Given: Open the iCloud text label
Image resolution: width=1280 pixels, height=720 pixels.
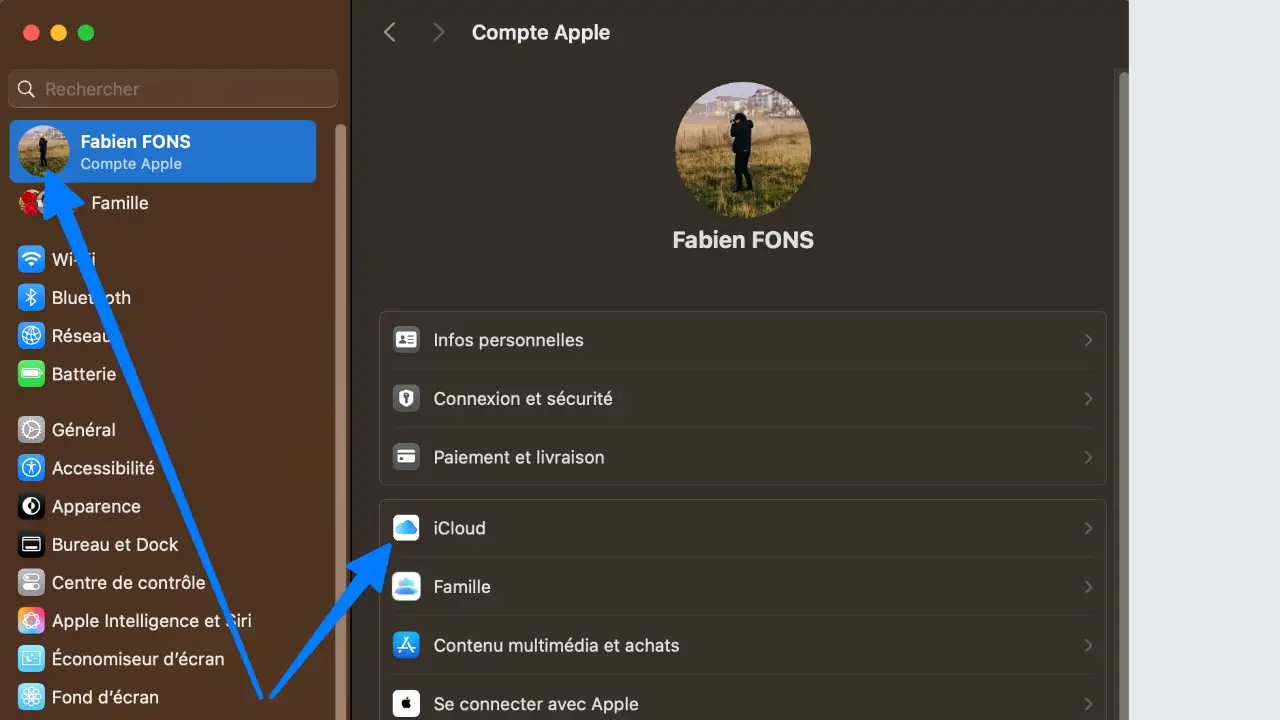Looking at the screenshot, I should [x=459, y=528].
